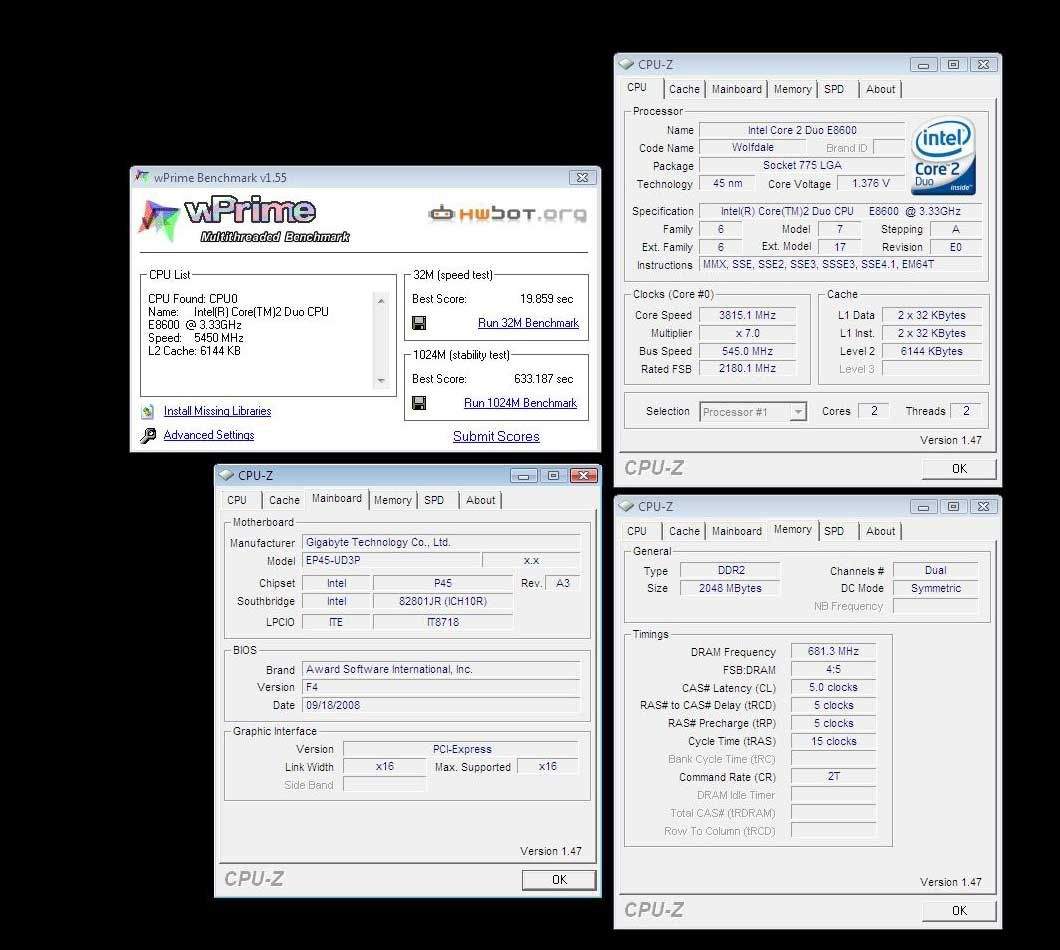This screenshot has height=950, width=1060.
Task: Click CPU-Z CPU window title icon
Action: 626,64
